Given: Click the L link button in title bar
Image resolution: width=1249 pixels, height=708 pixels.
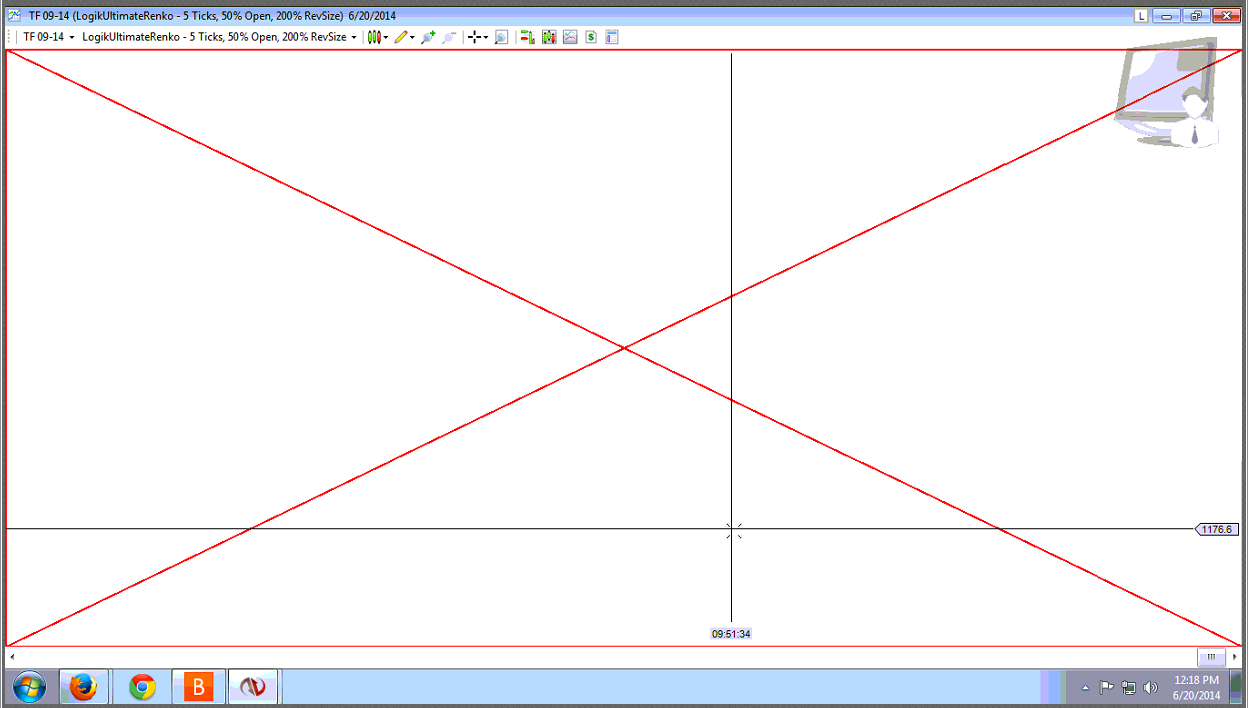Looking at the screenshot, I should pyautogui.click(x=1141, y=16).
